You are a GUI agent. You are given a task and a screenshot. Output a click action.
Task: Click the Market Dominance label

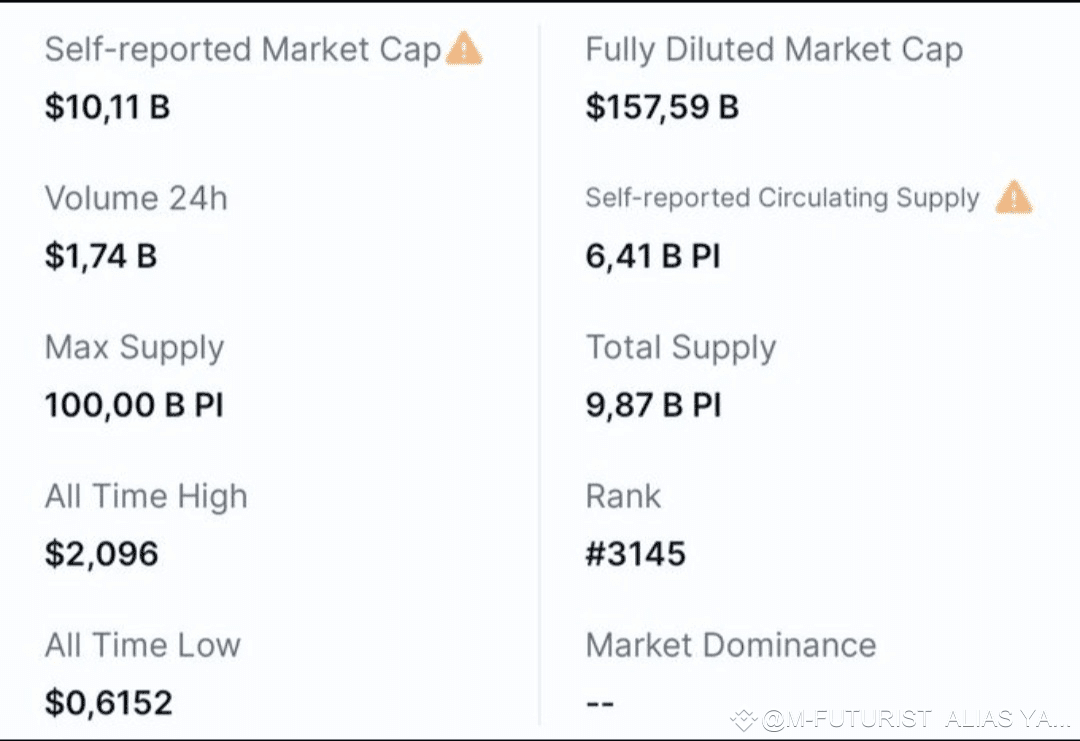(730, 645)
